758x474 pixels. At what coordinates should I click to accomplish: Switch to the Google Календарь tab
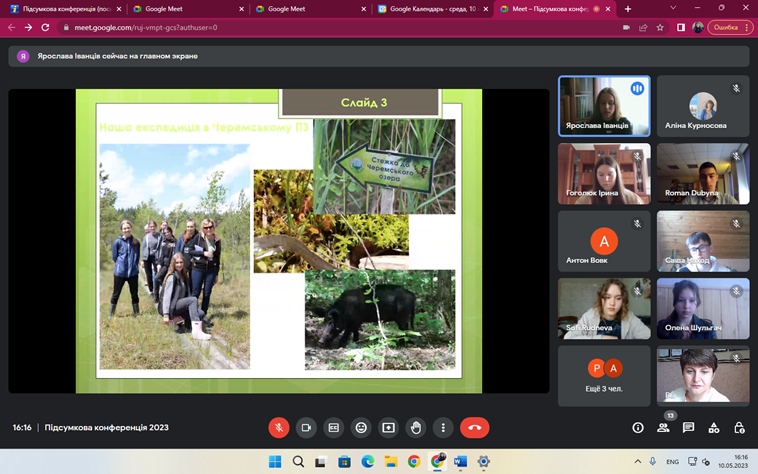430,9
